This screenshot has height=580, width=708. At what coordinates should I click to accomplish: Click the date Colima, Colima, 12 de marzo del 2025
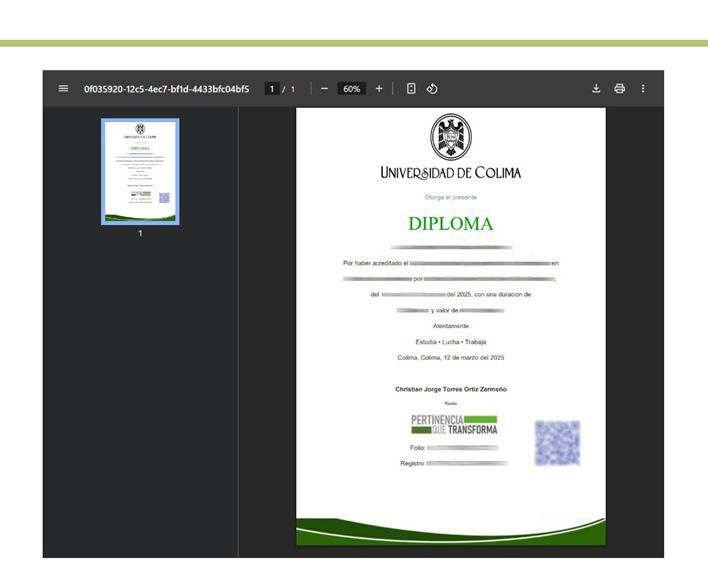click(x=451, y=357)
